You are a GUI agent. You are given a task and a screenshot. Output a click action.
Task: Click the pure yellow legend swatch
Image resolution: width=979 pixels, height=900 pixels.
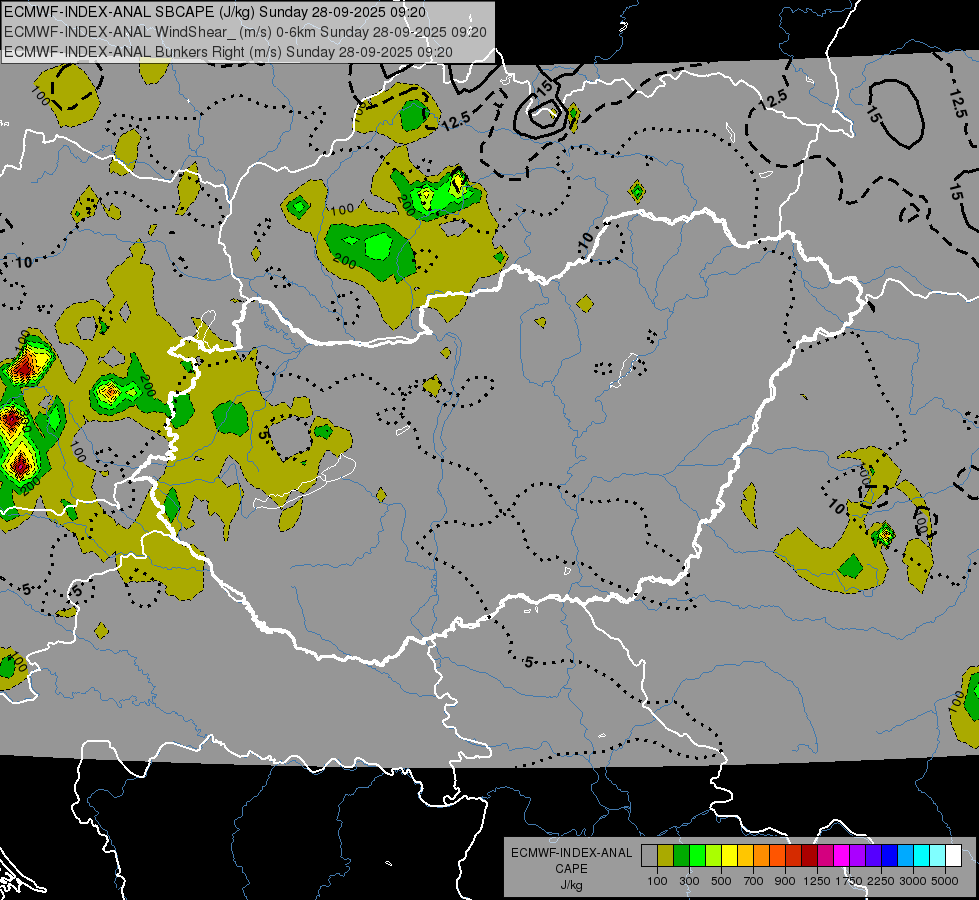(729, 856)
